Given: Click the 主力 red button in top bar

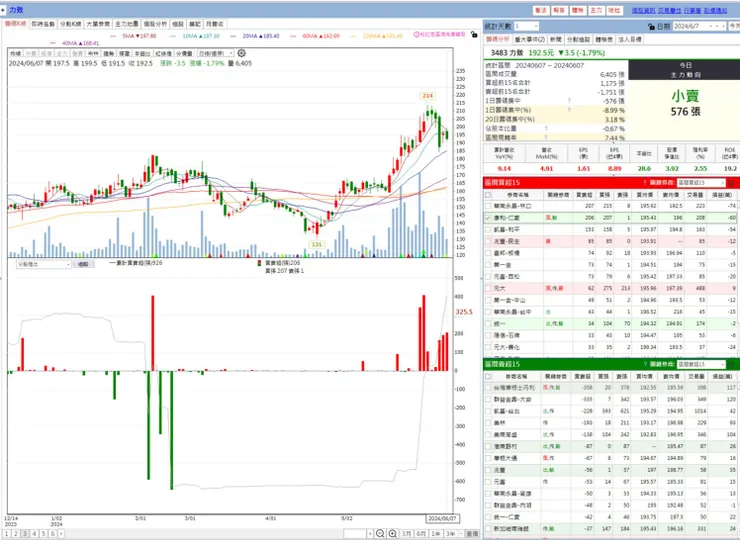Looking at the screenshot, I should 596,10.
